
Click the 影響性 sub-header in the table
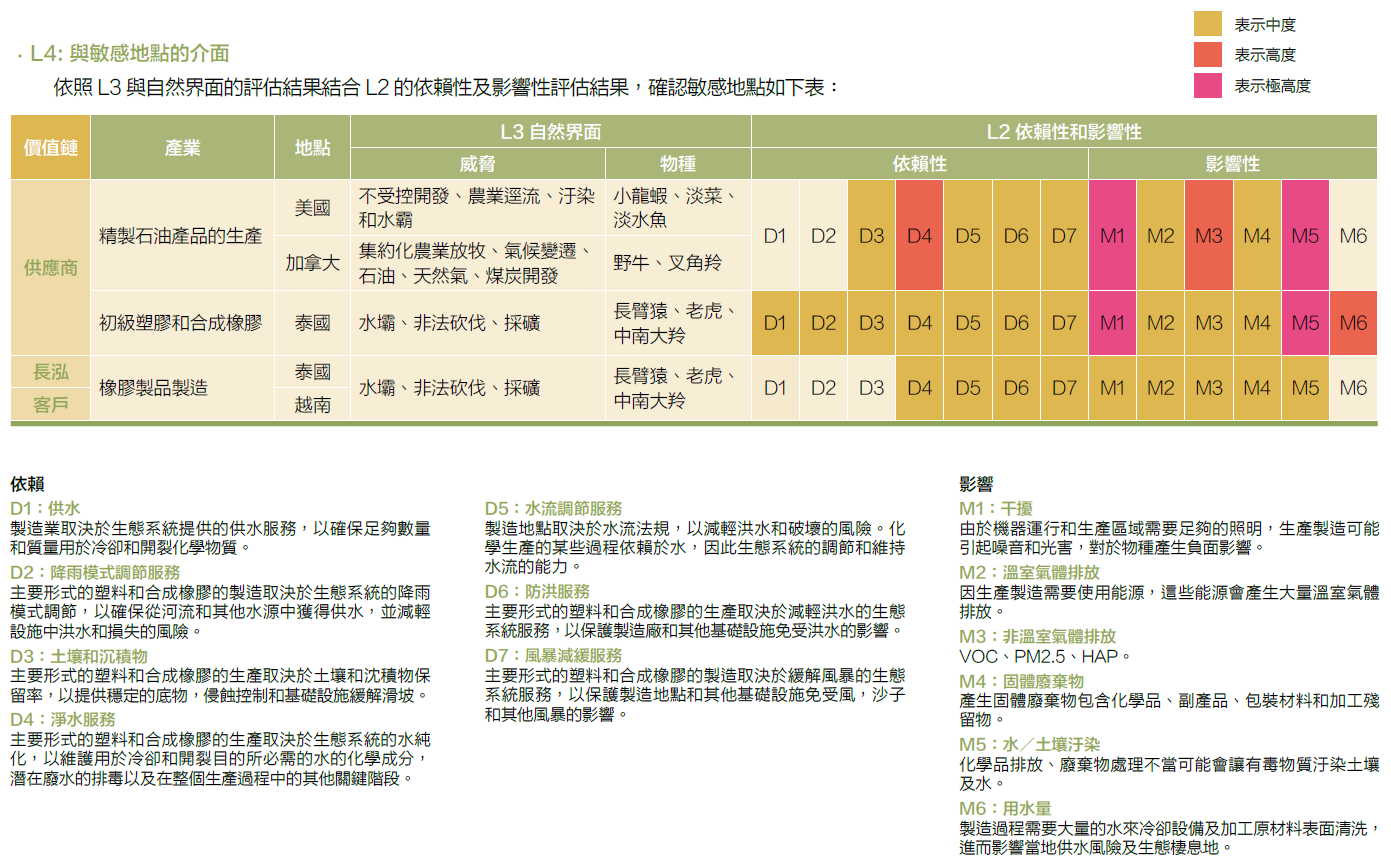[x=1233, y=164]
